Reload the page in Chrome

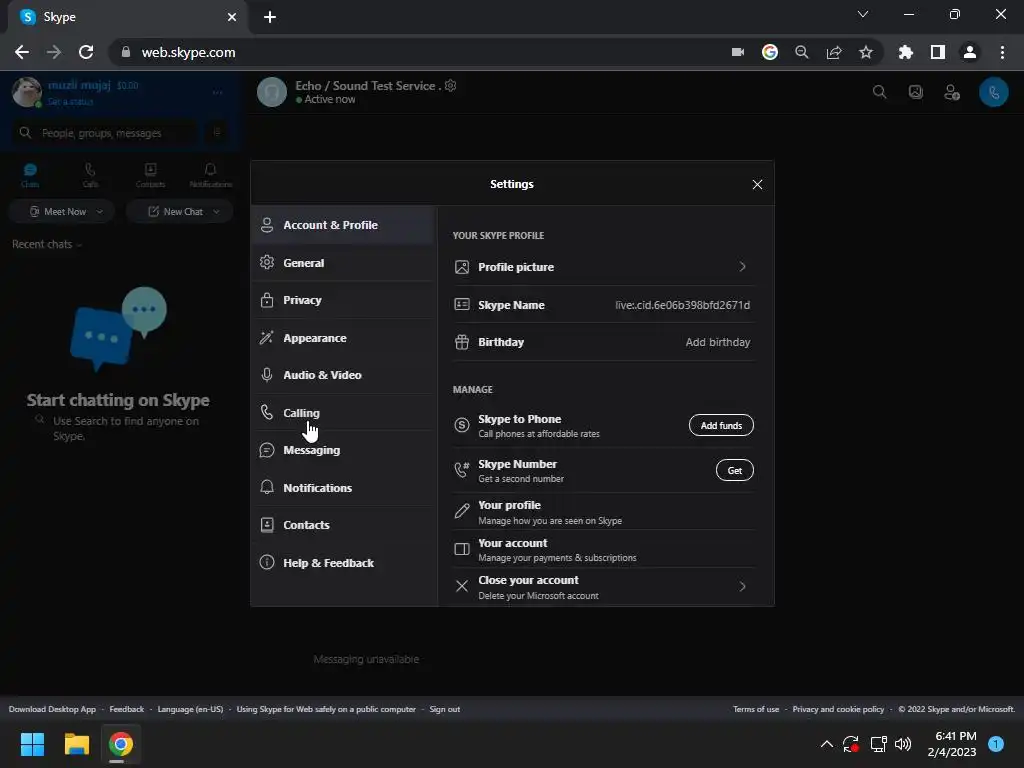pyautogui.click(x=86, y=52)
